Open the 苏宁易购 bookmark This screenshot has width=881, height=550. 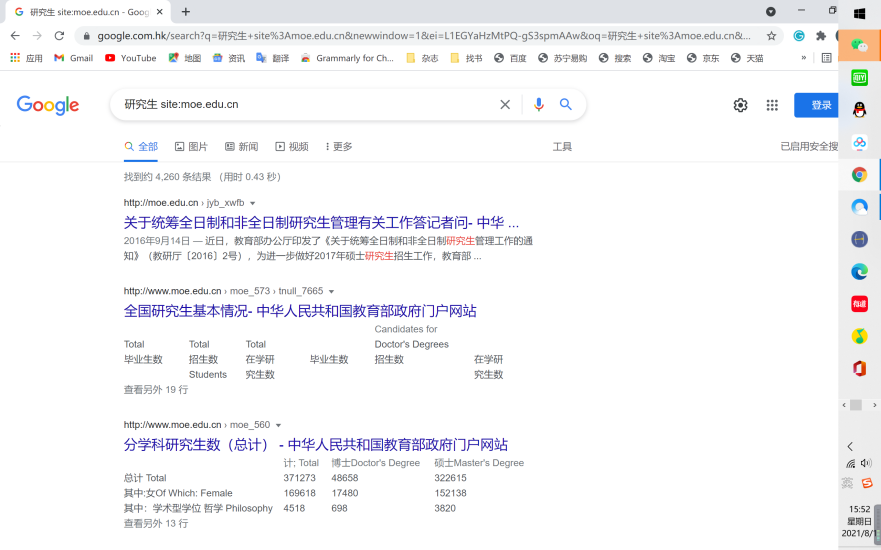(562, 58)
